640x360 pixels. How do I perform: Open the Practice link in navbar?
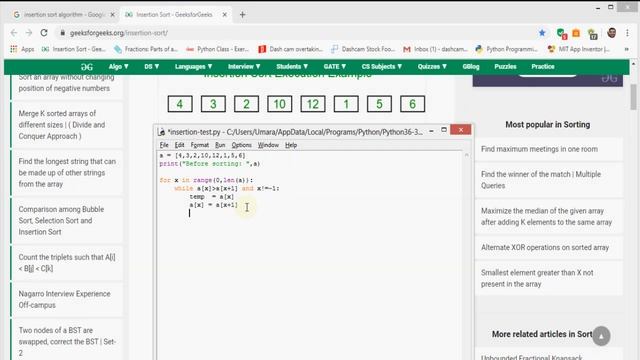coord(542,67)
